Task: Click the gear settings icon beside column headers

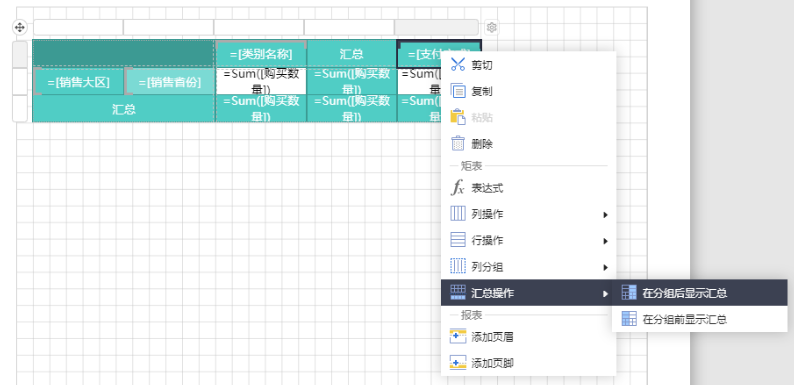Action: [491, 27]
